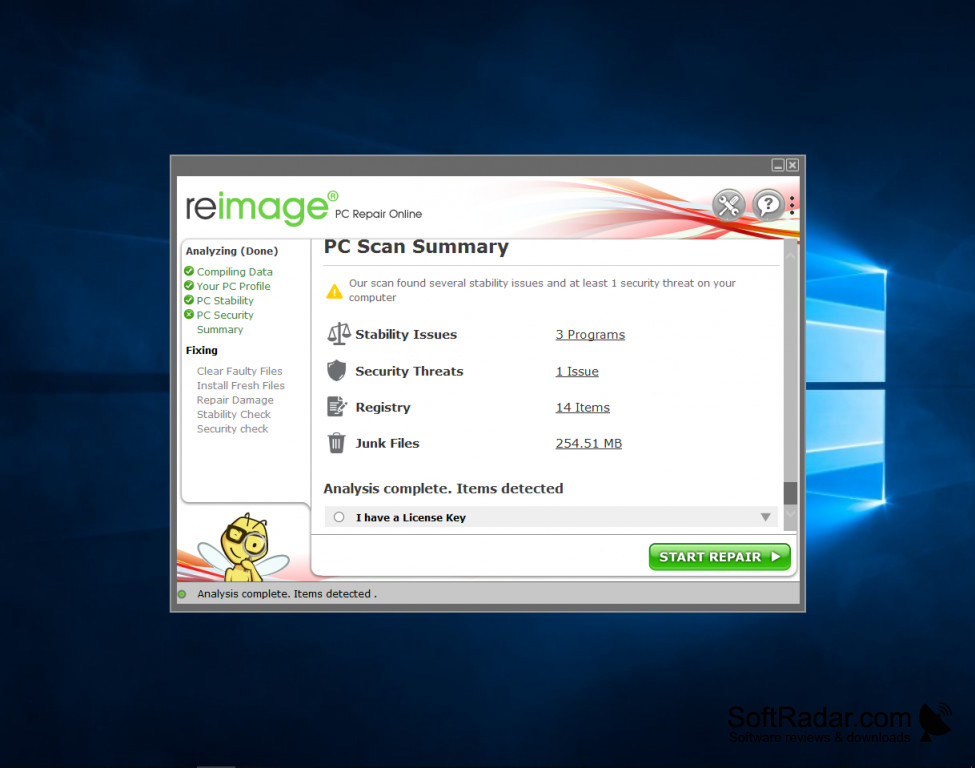Start repair with the green button

point(719,557)
